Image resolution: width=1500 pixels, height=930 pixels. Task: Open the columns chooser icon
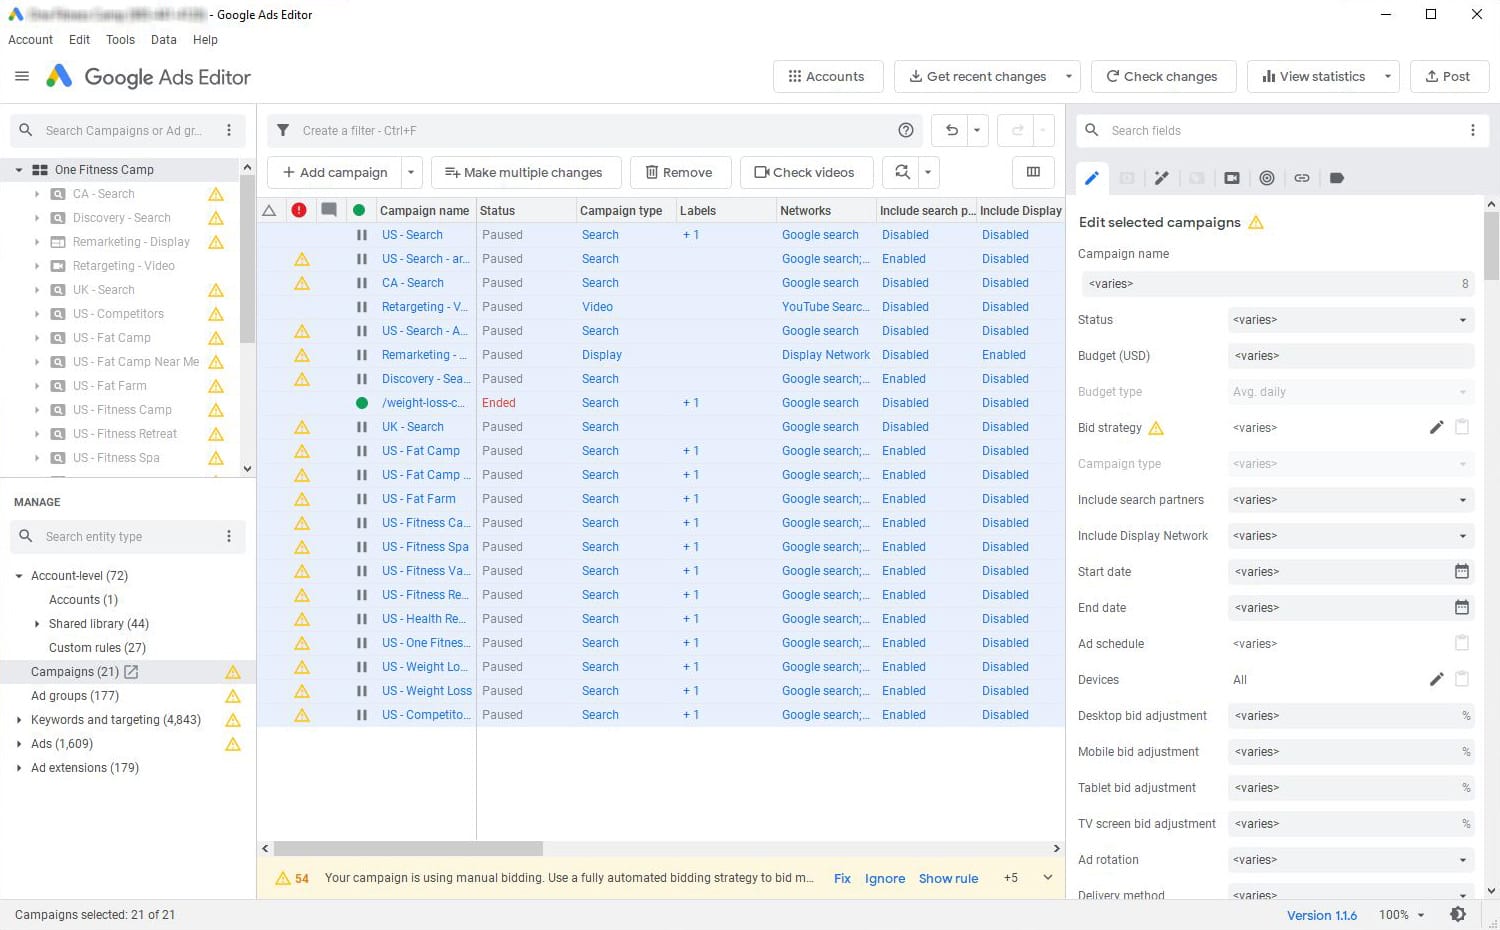tap(1033, 172)
